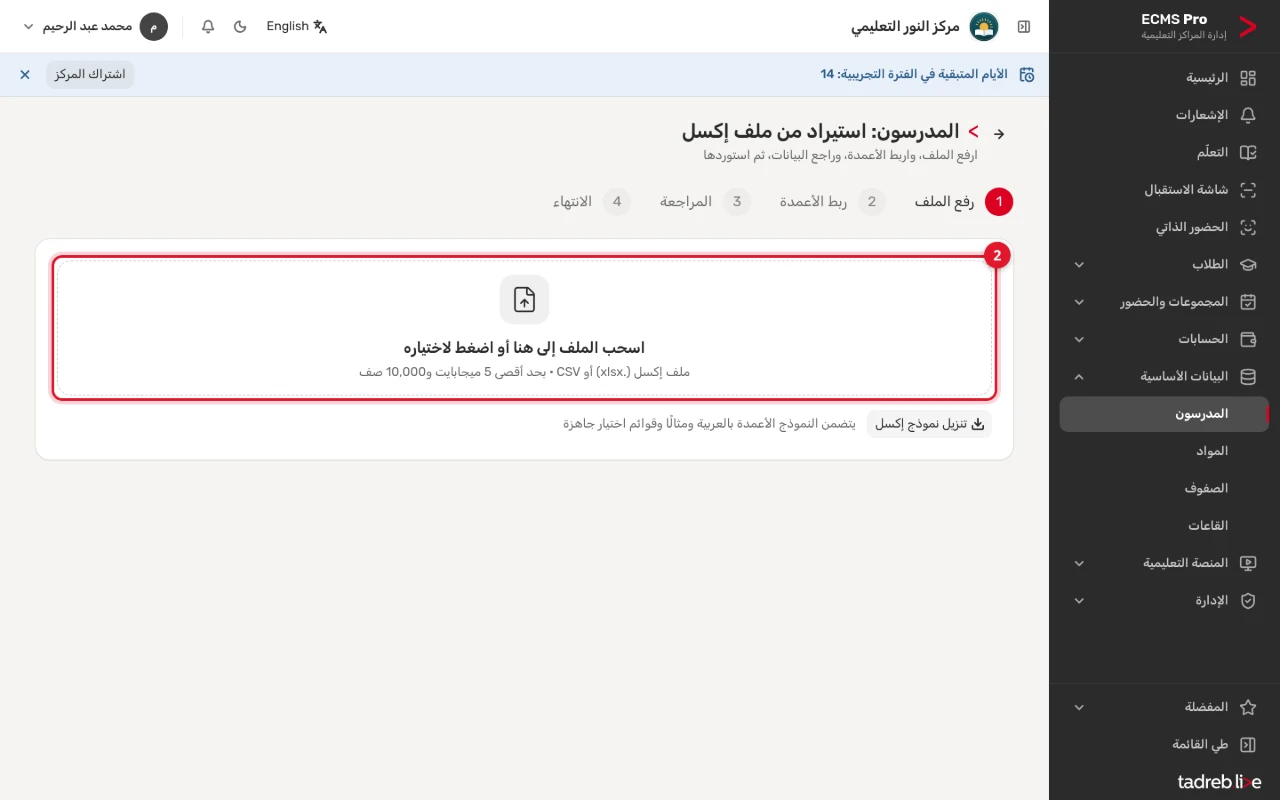Image resolution: width=1280 pixels, height=800 pixels.
Task: Click the الحضور الذاتي face-scan icon
Action: pos(1248,227)
